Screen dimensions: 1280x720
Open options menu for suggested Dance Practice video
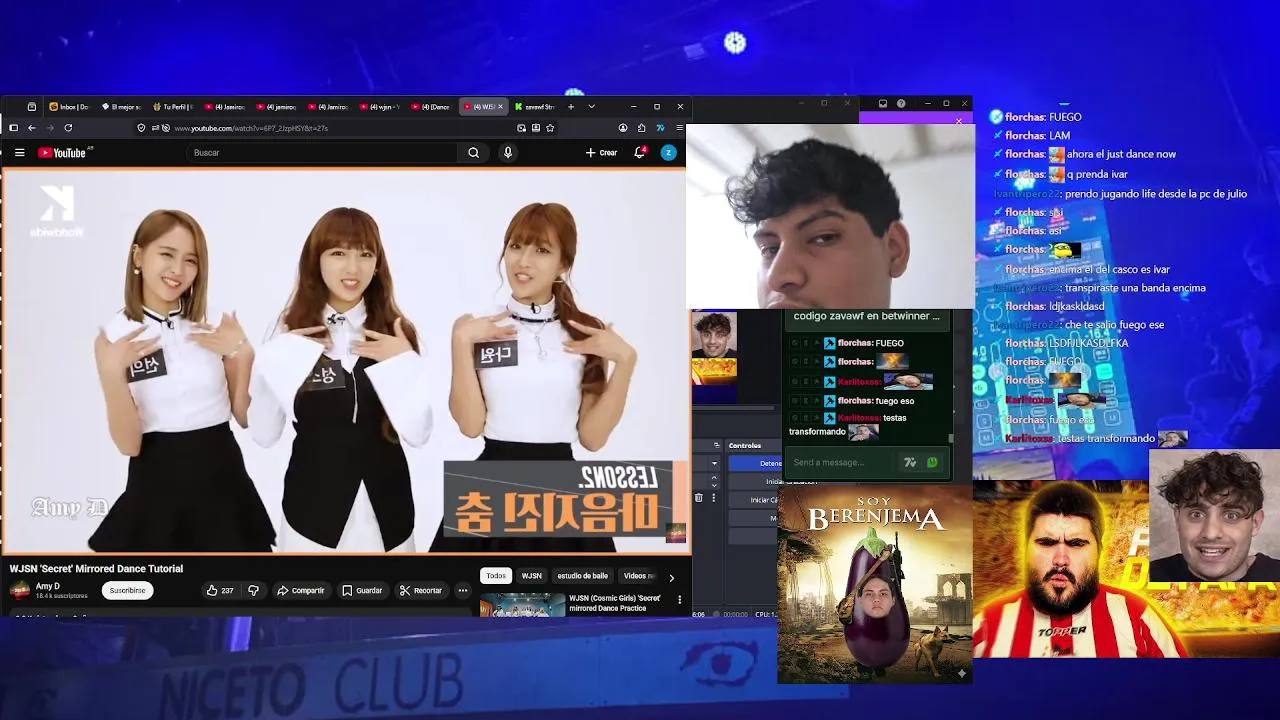(x=680, y=600)
